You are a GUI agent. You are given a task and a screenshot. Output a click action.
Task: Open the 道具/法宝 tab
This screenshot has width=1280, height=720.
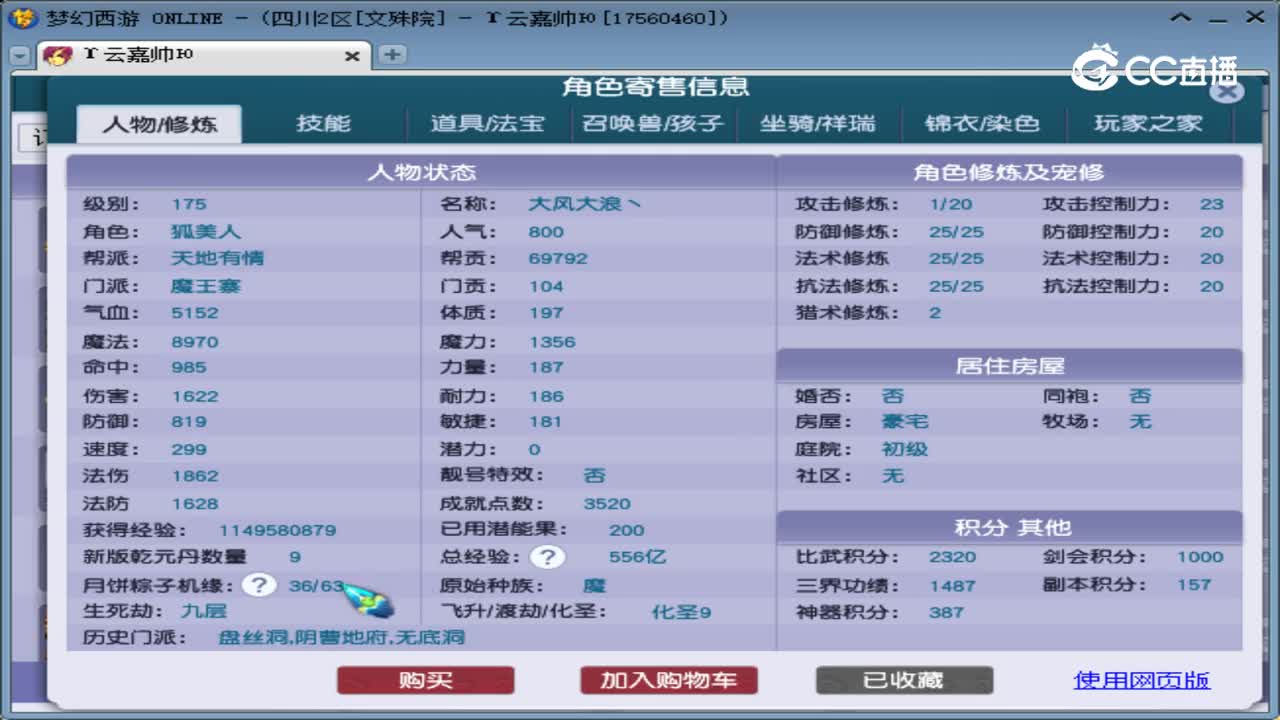click(488, 123)
